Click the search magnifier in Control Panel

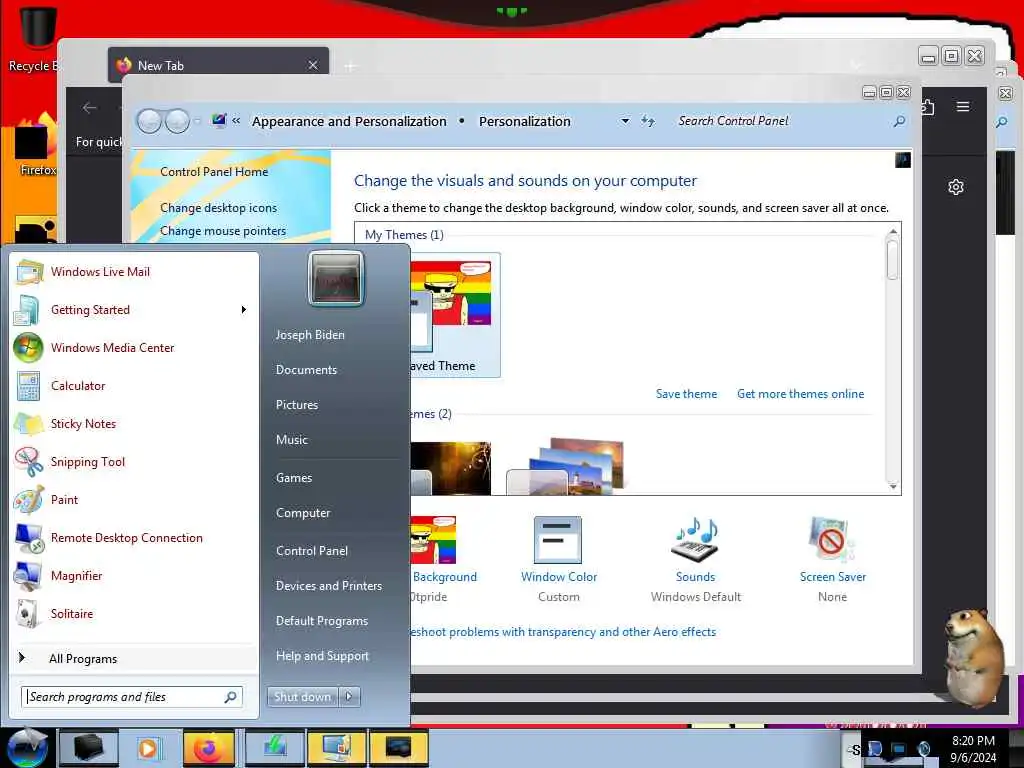(899, 121)
